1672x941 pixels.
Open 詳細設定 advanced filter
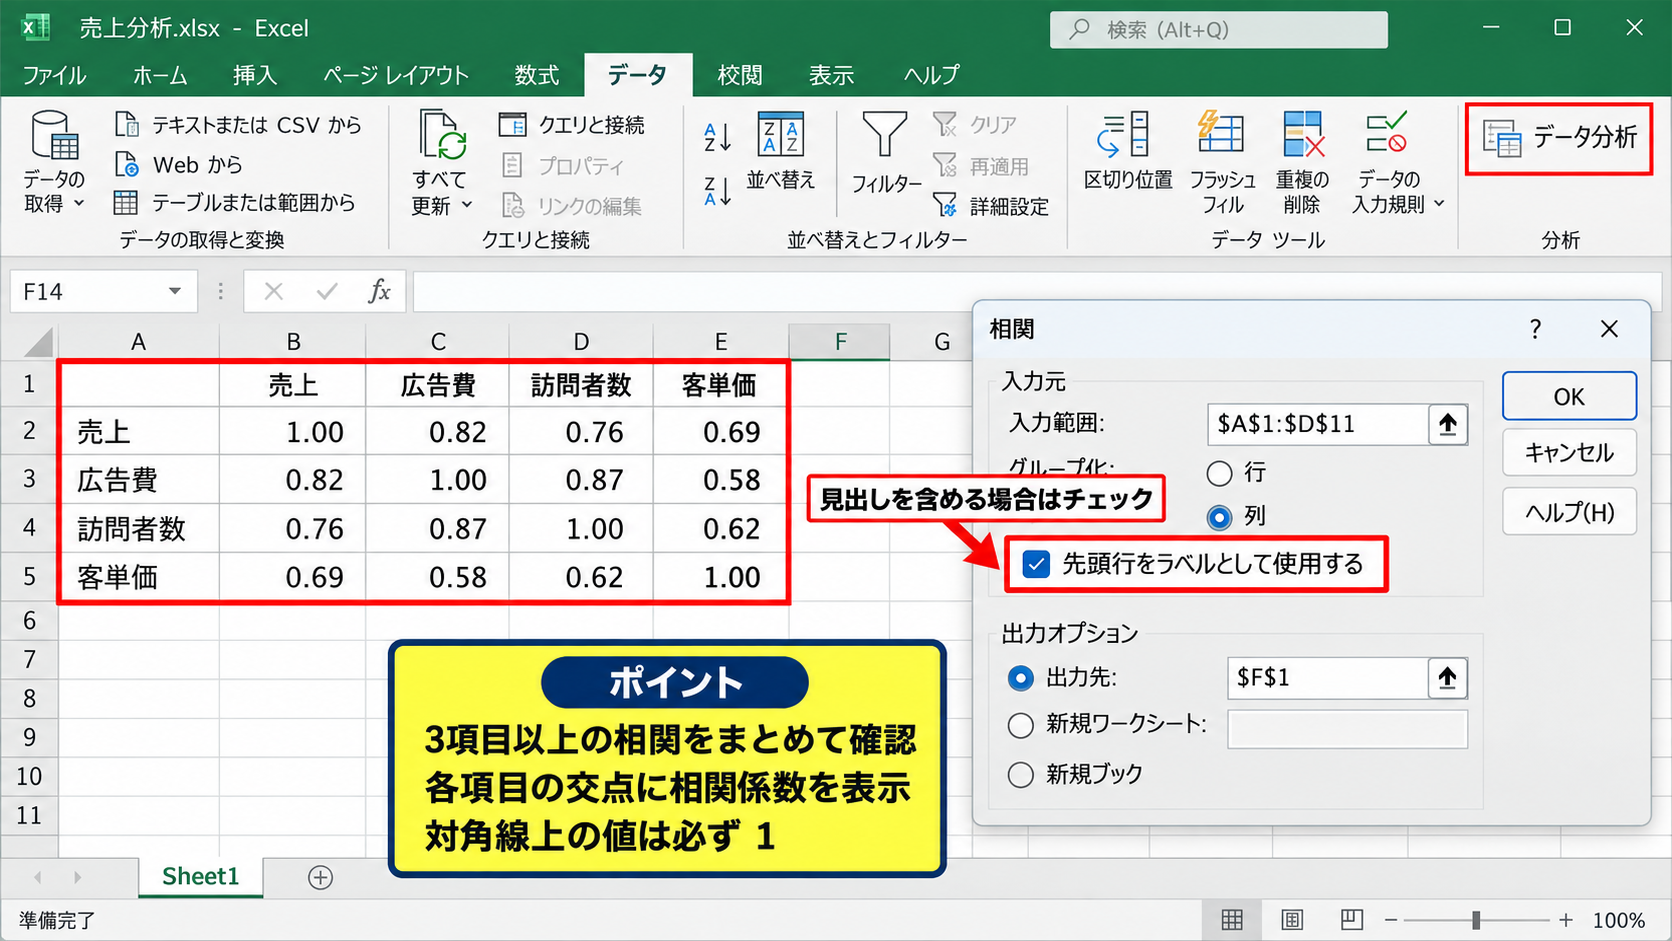pyautogui.click(x=991, y=206)
